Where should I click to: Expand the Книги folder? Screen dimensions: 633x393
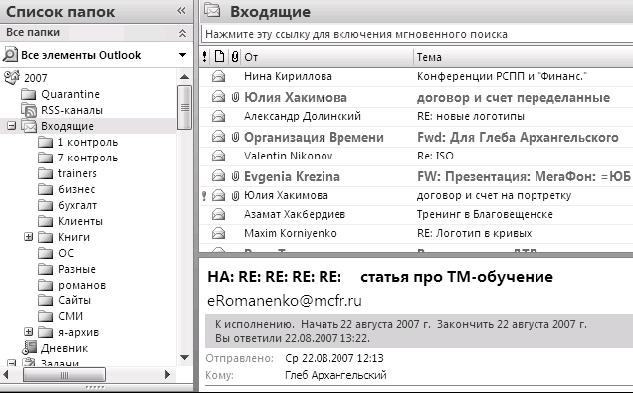(x=28, y=237)
